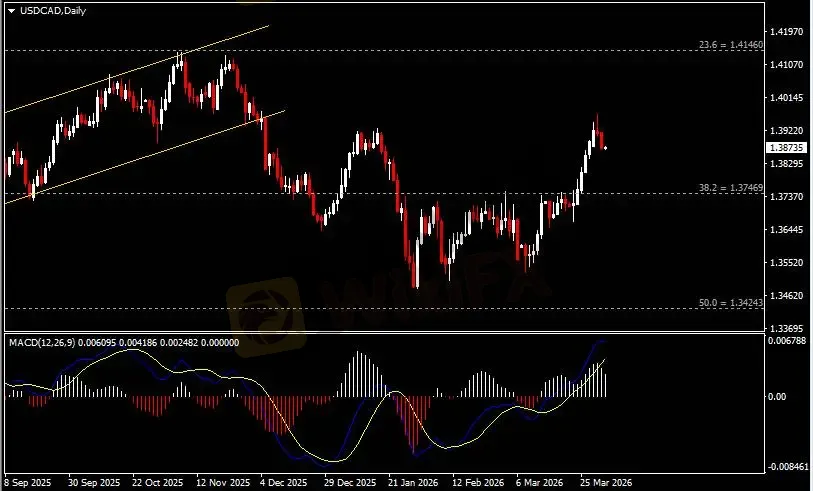Click the current price tag 1.38735
This screenshot has width=813, height=491.
[x=787, y=148]
